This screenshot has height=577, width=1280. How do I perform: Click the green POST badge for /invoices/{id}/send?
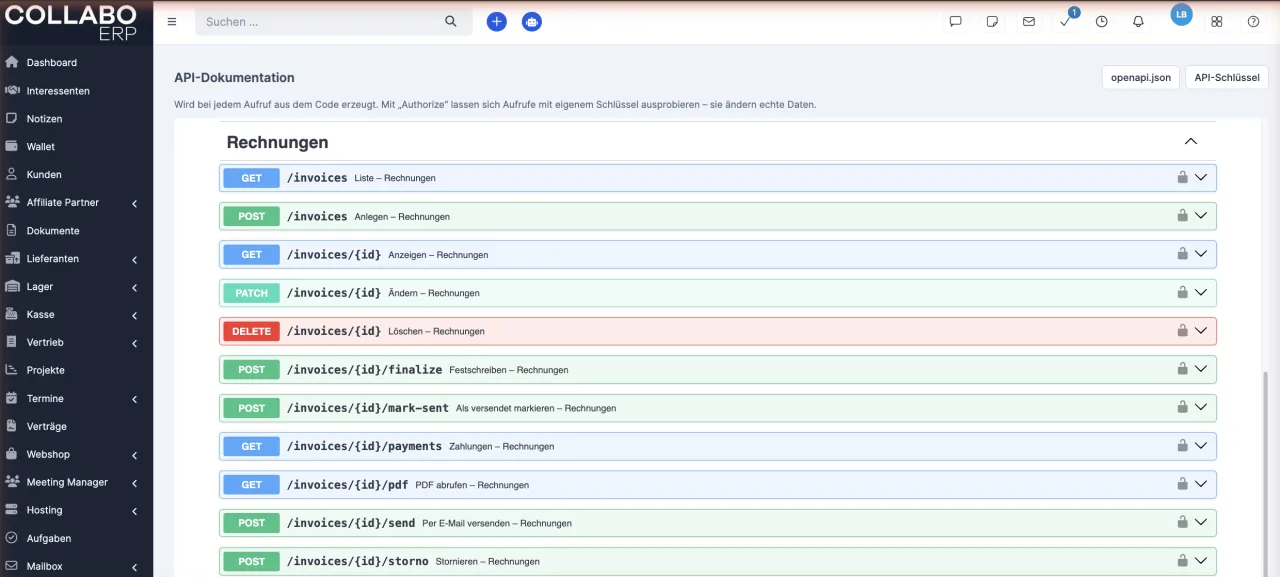(x=252, y=522)
